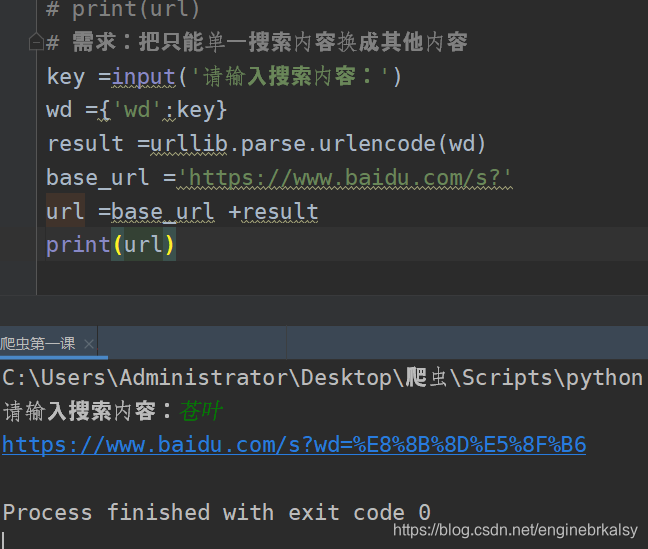
Task: Click the commented # print(url) line
Action: pos(123,9)
